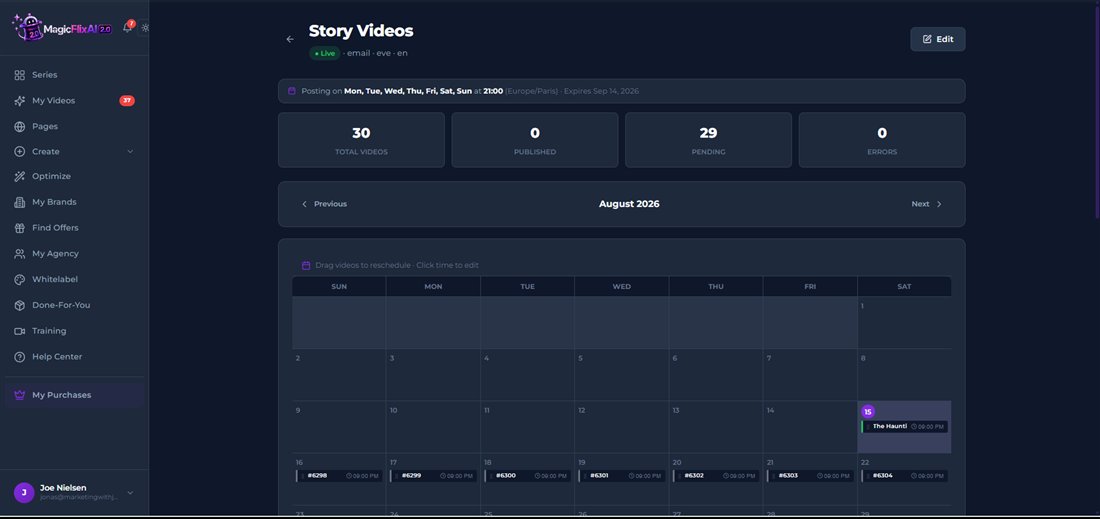
Task: Go to Pages in the sidebar
Action: click(74, 126)
